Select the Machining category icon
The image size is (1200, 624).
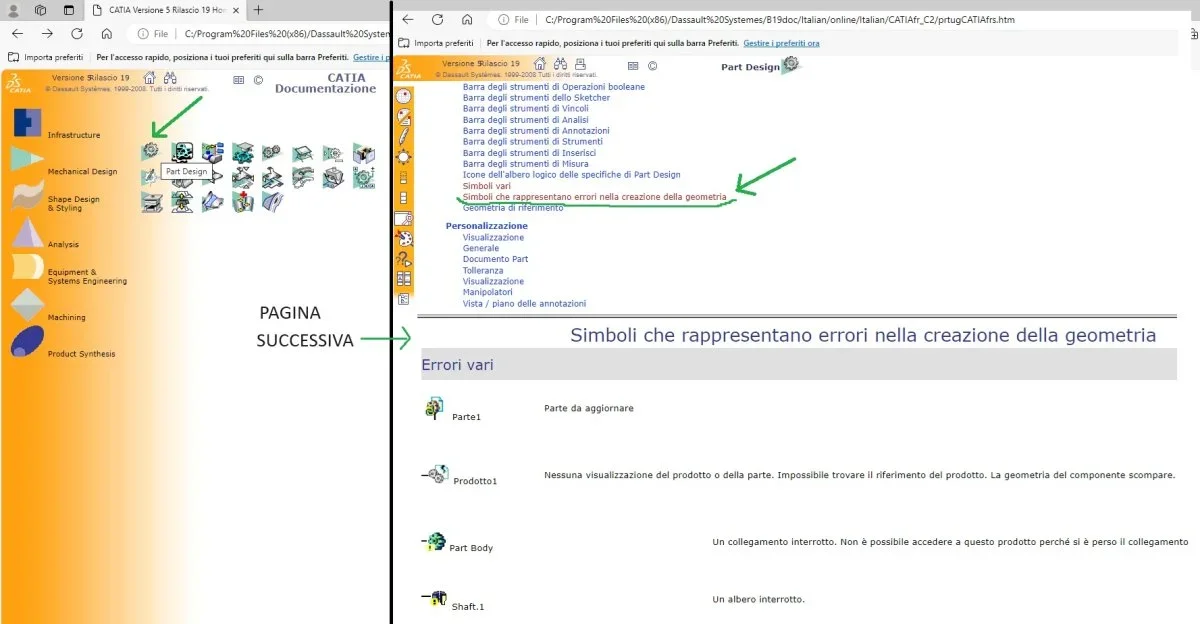coord(27,305)
